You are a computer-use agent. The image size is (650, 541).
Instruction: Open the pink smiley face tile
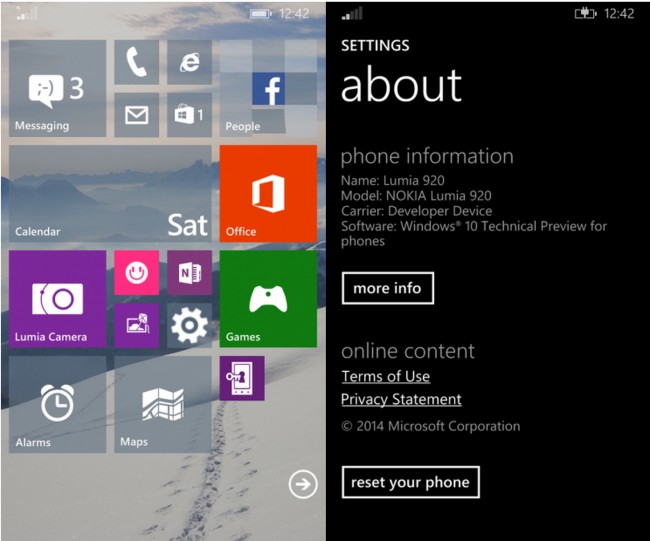coord(136,273)
